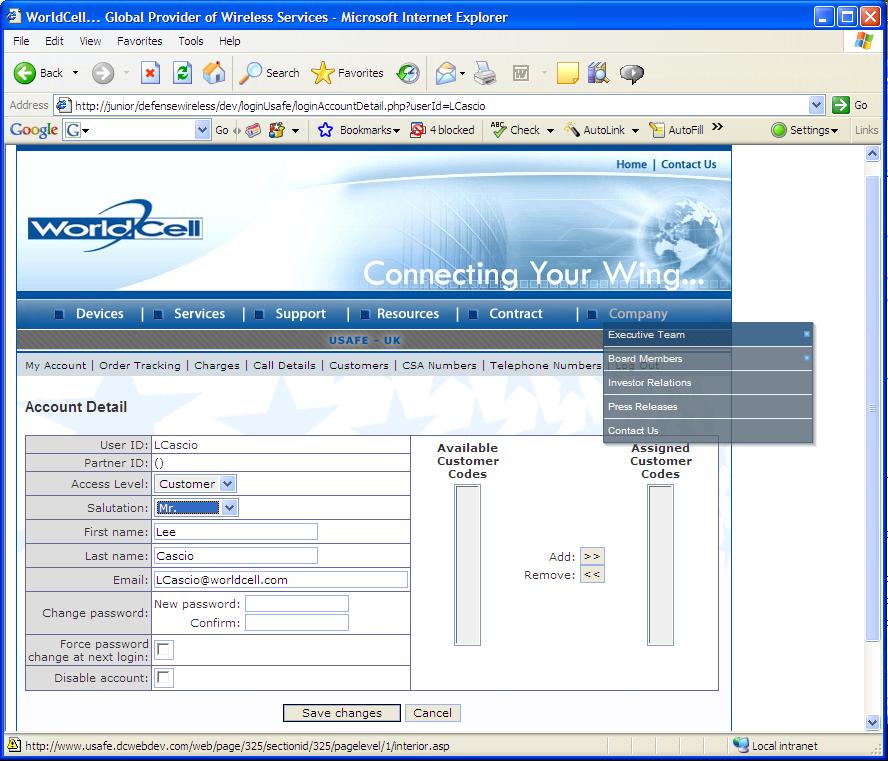Tick the Disable account checkbox
The image size is (888, 761).
(x=164, y=678)
